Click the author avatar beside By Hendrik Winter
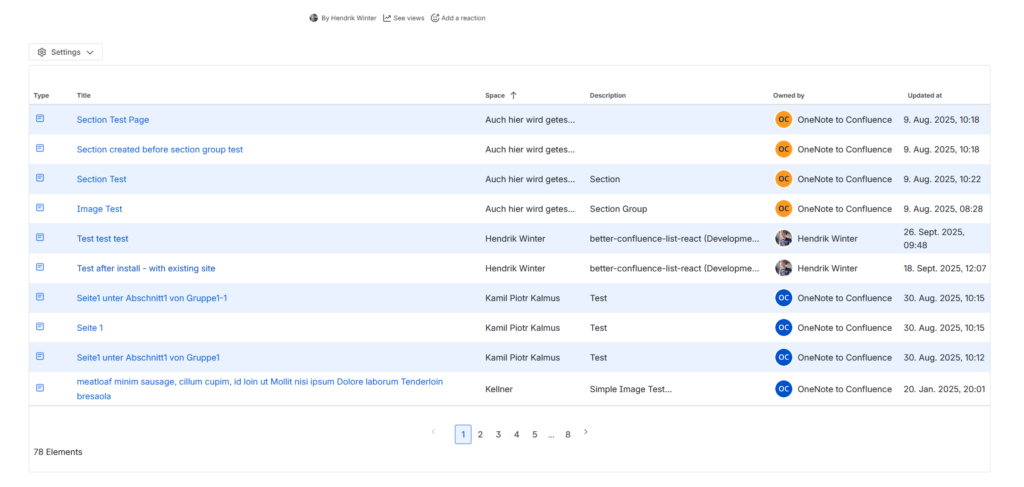The height and width of the screenshot is (487, 1024). pyautogui.click(x=313, y=18)
